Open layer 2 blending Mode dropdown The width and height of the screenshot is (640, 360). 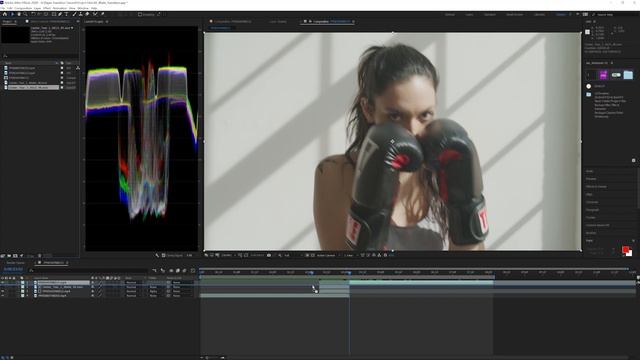coord(133,287)
